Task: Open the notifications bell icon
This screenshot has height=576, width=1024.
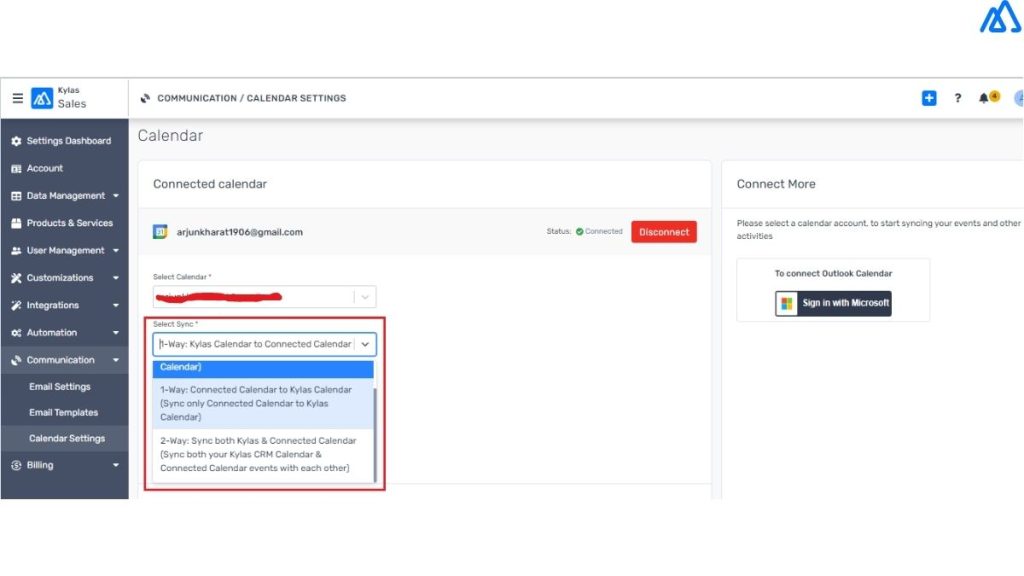Action: point(984,98)
